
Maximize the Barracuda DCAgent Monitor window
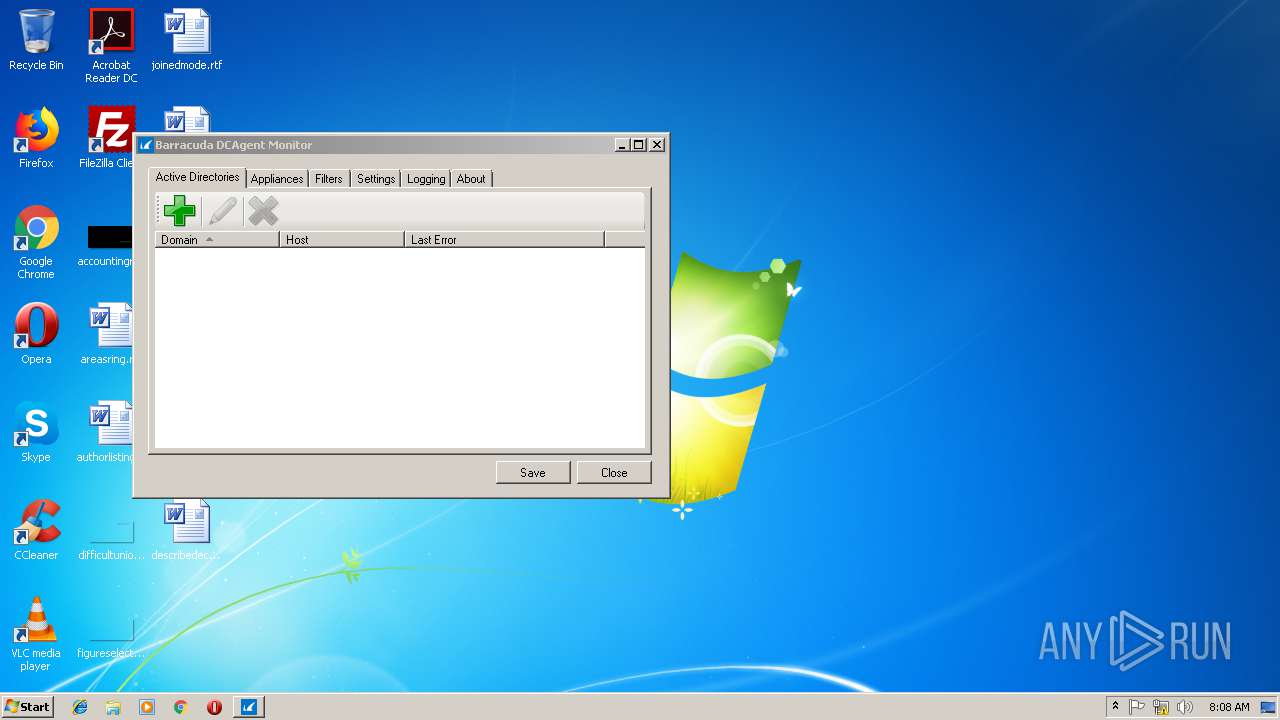pyautogui.click(x=639, y=145)
